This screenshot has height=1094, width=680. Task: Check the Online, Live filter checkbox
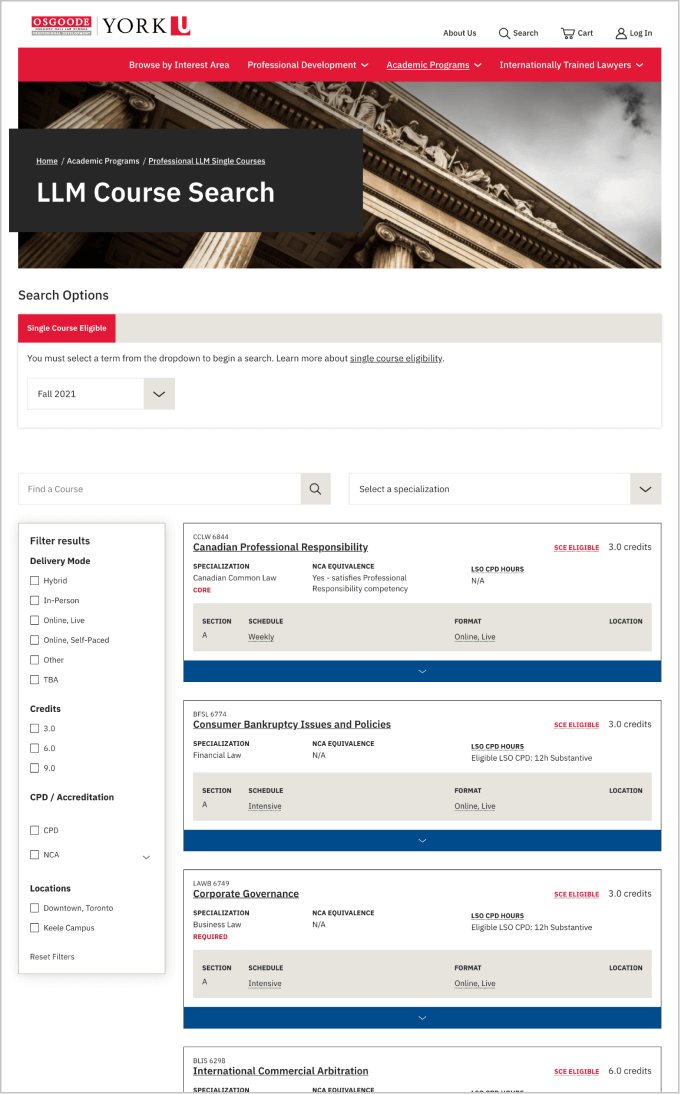tap(34, 620)
